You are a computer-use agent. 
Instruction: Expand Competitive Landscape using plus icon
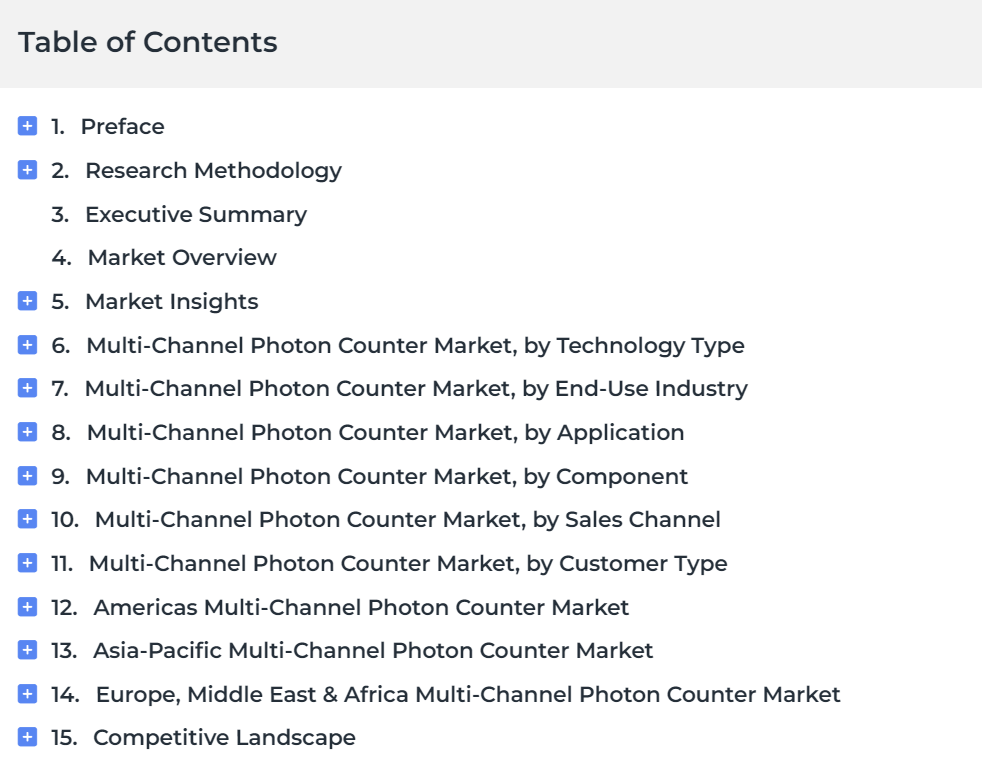pos(28,737)
